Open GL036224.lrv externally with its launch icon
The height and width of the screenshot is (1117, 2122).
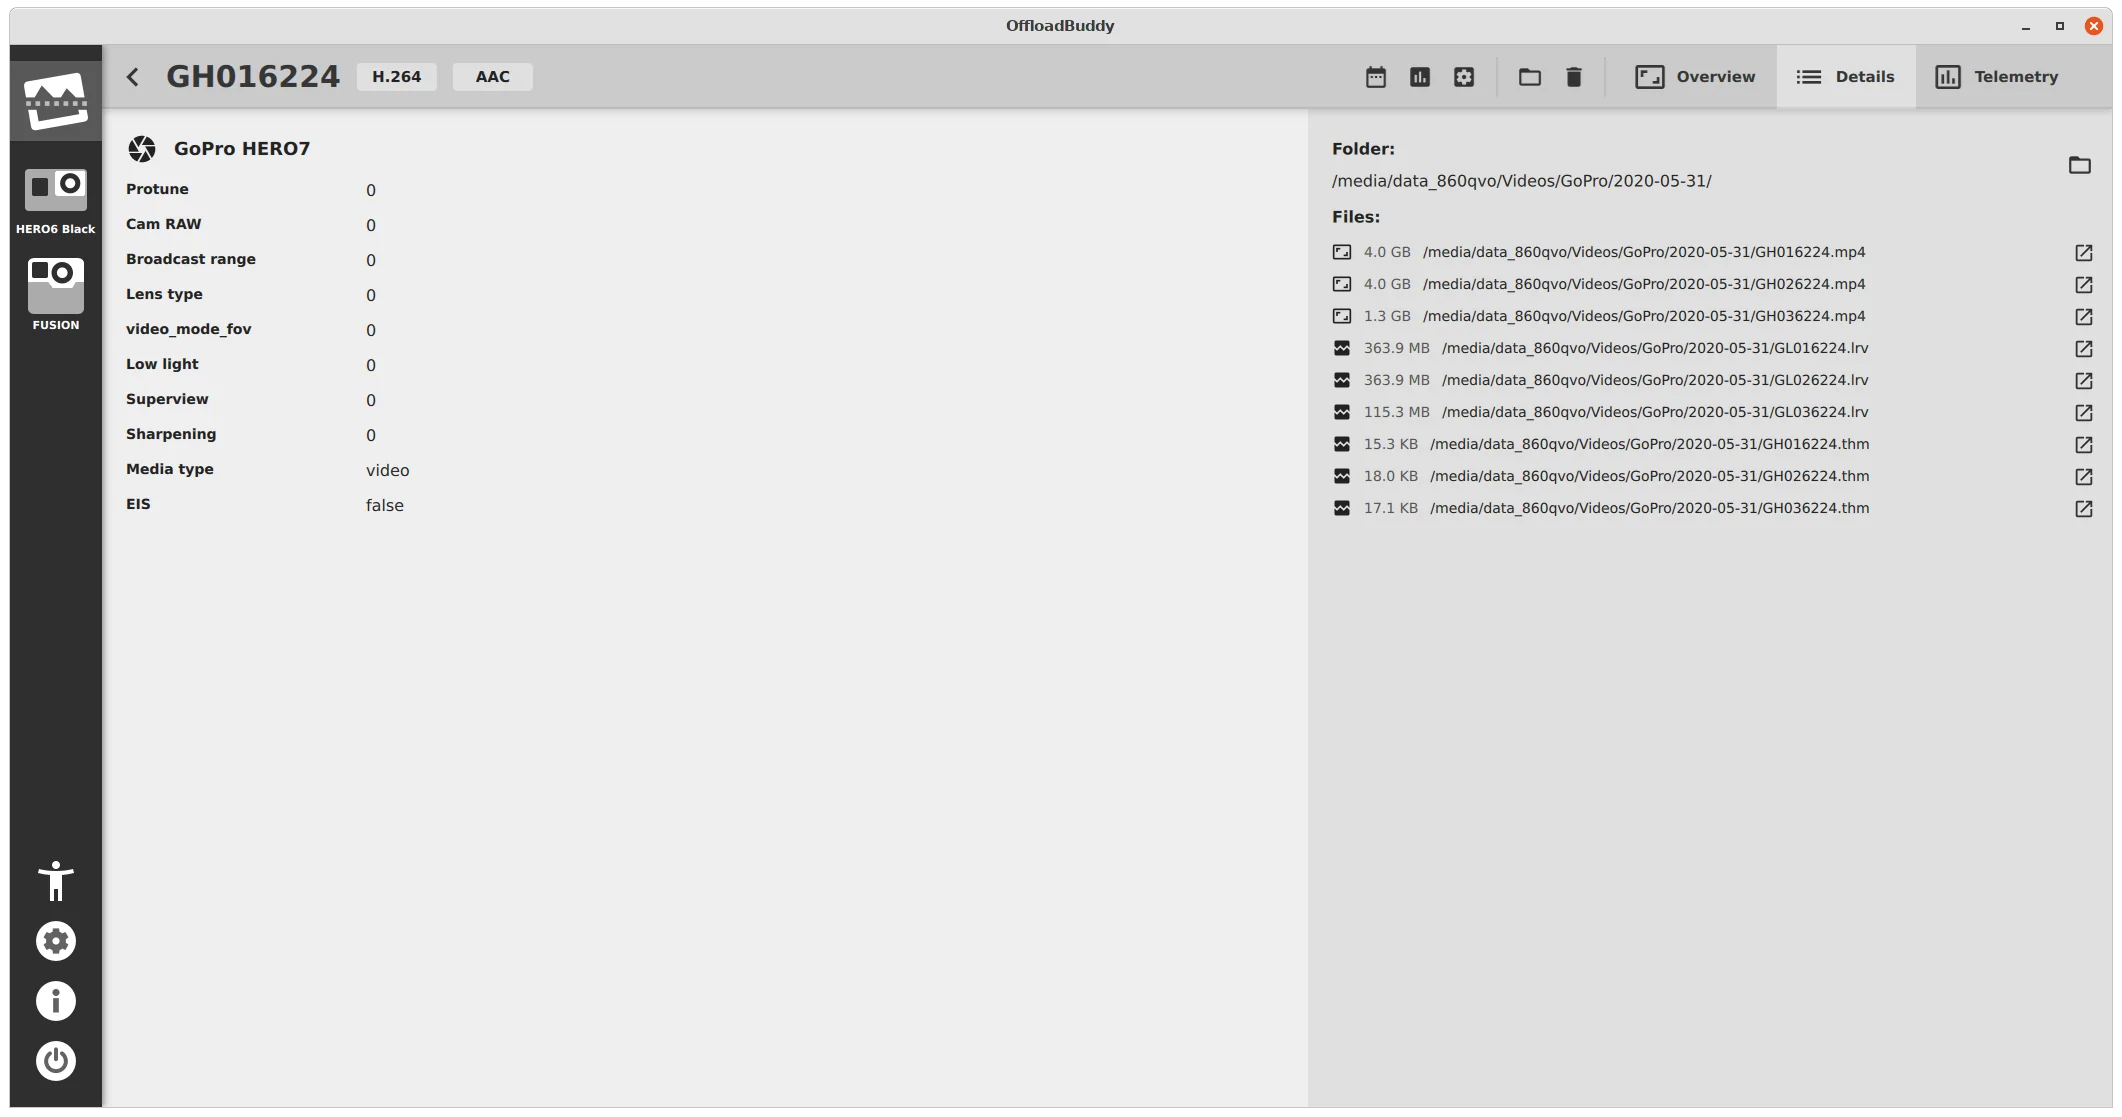tap(2084, 413)
